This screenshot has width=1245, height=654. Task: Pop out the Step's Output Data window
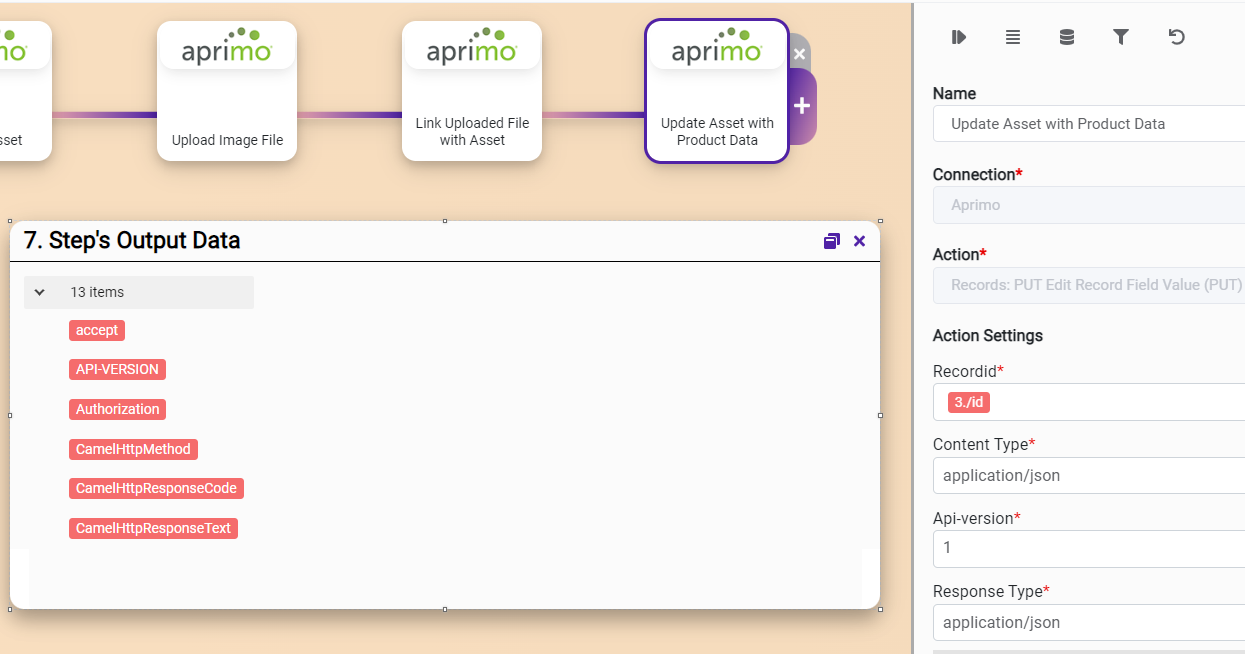tap(831, 241)
